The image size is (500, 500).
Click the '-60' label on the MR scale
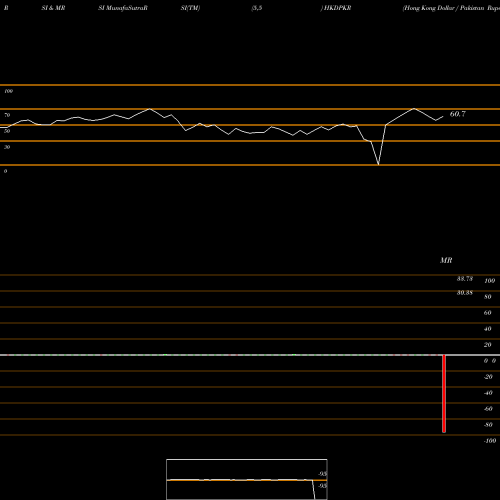point(488,409)
